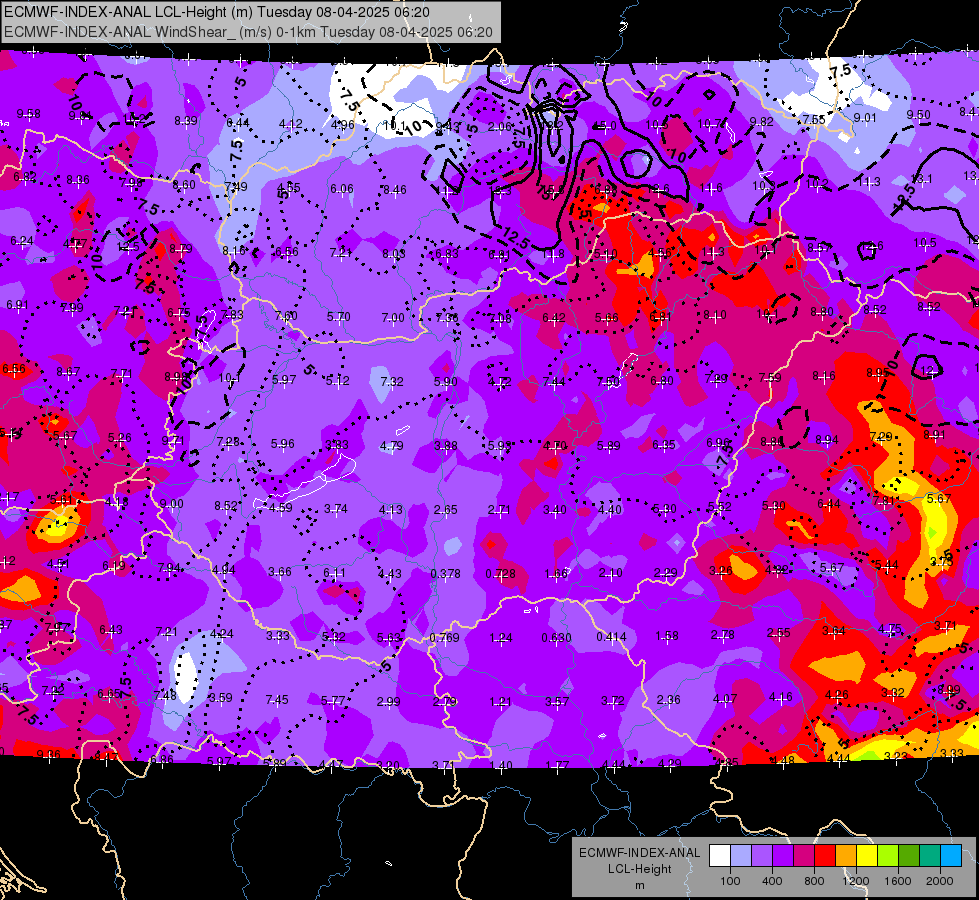Click the legend value 1200
Image resolution: width=979 pixels, height=900 pixels.
coord(856,881)
